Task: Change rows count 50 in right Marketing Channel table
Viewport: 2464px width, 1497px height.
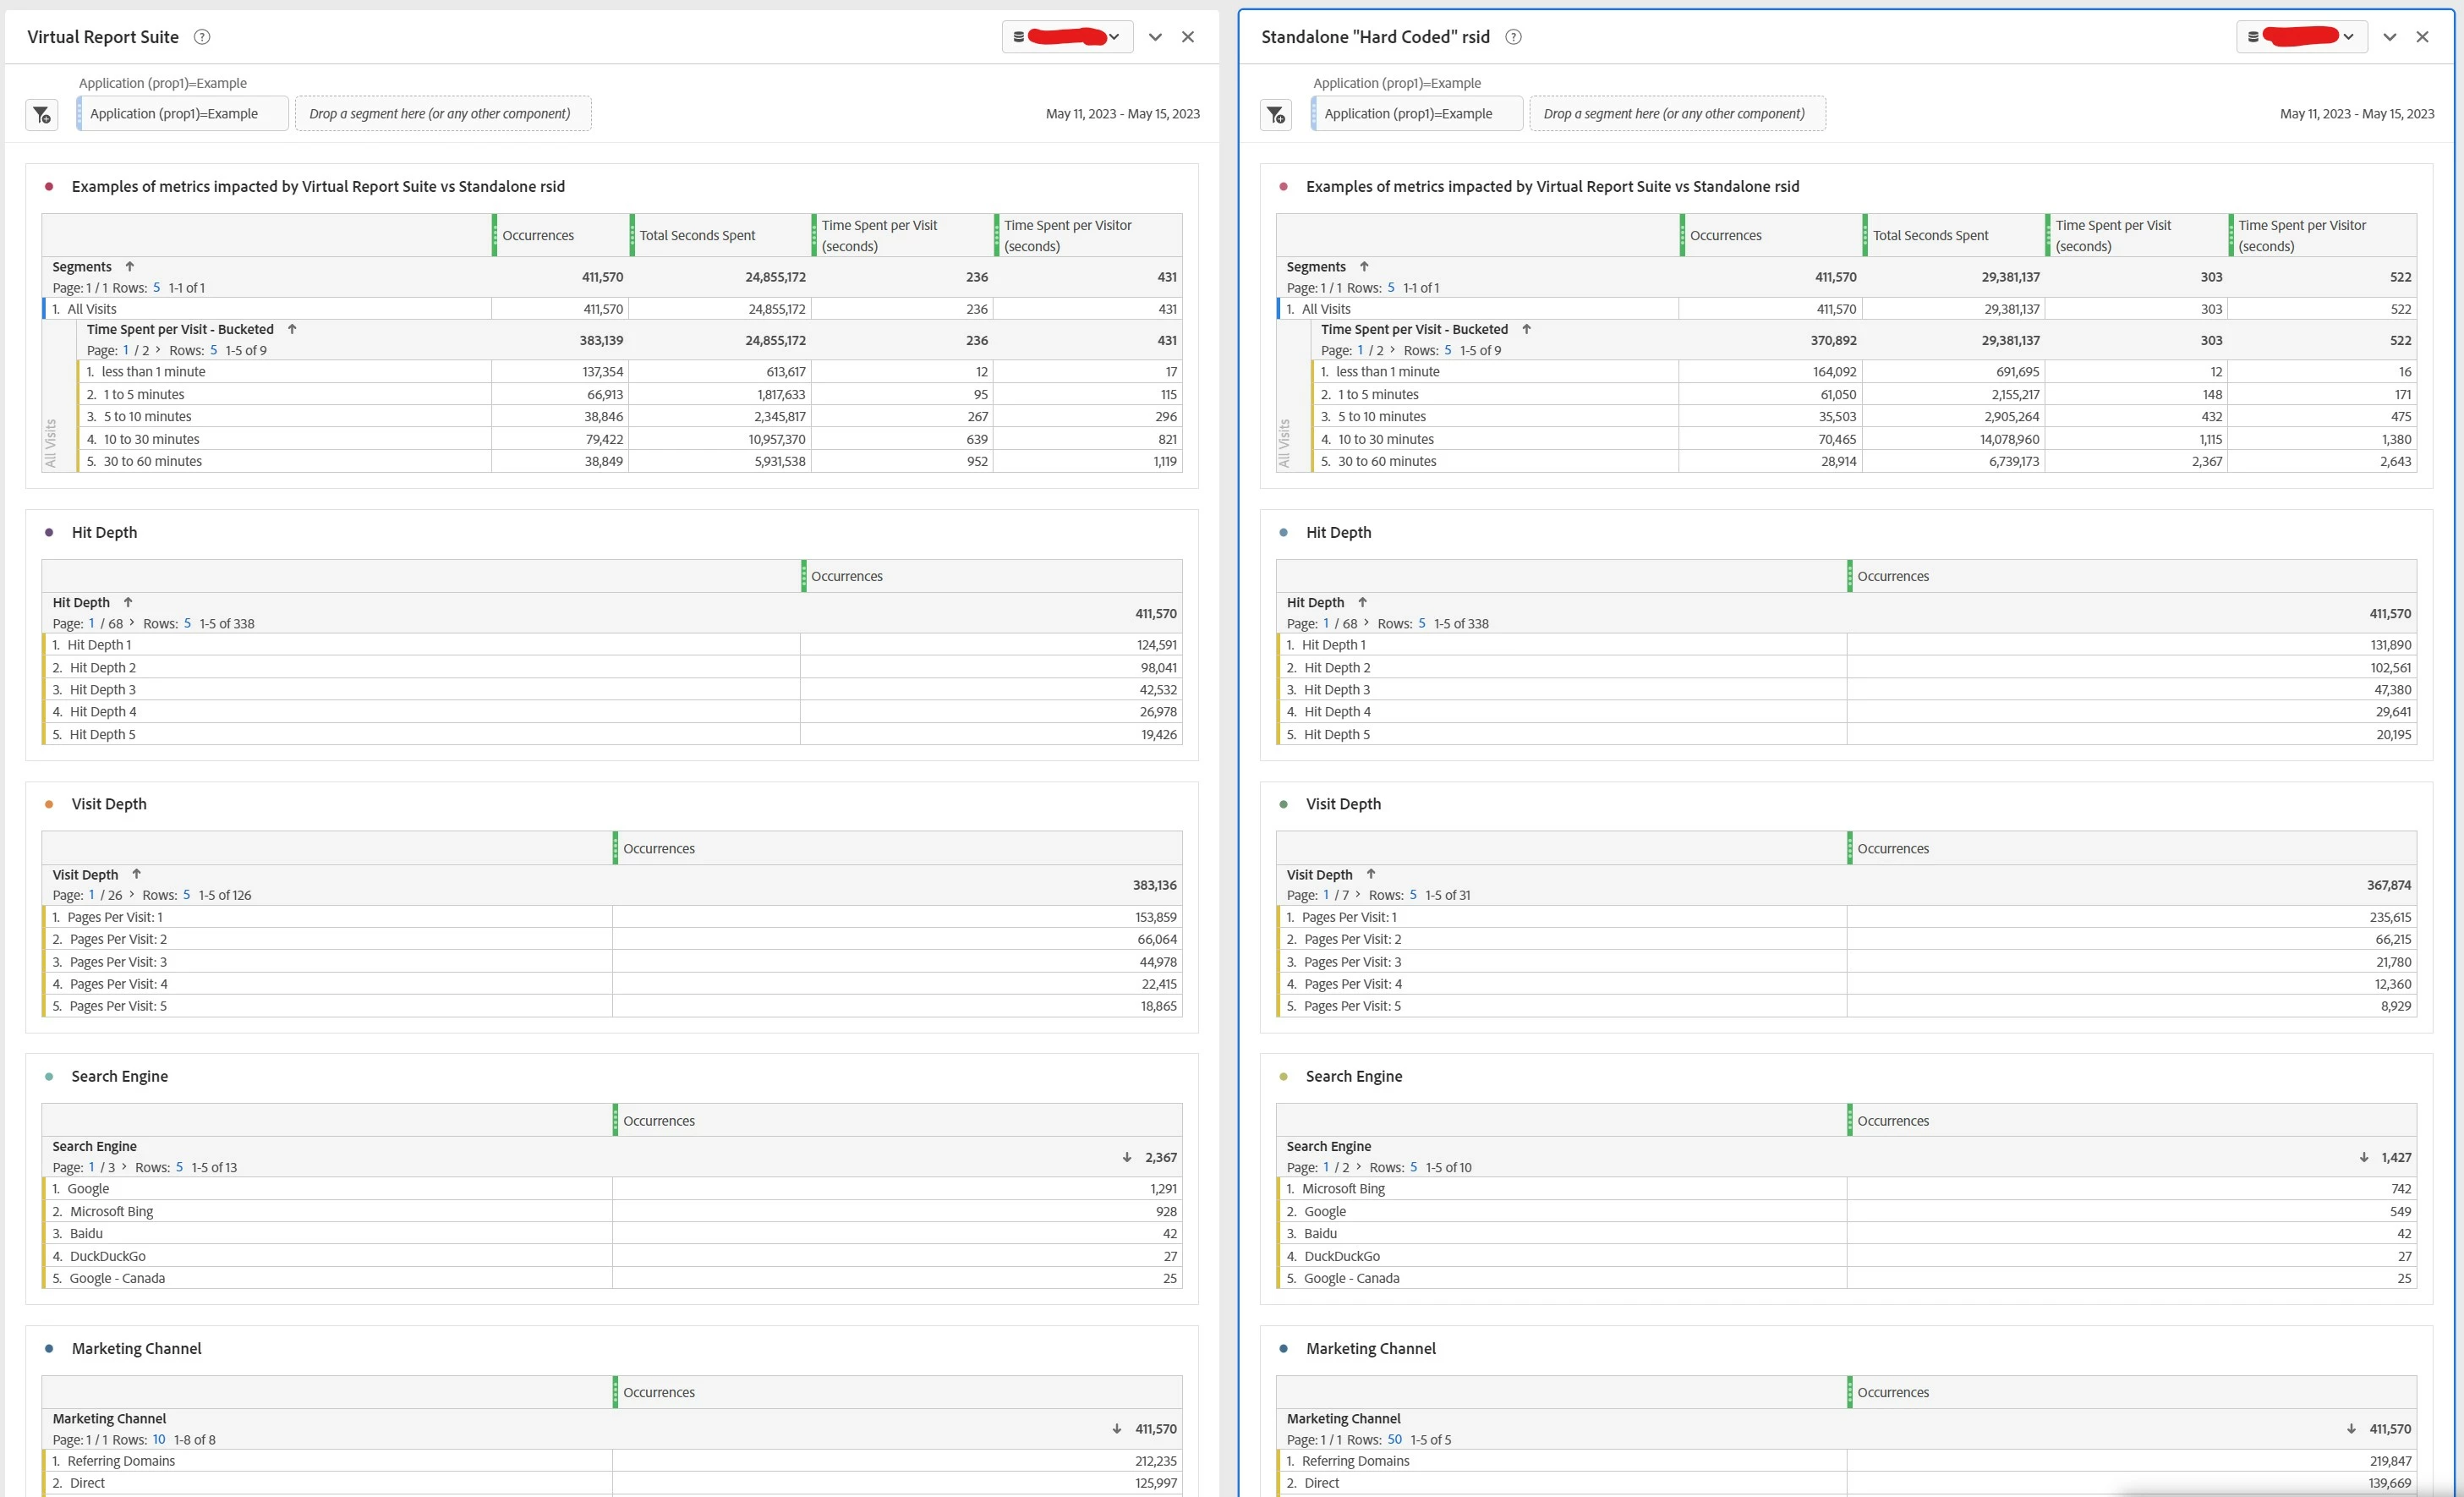Action: (1394, 1439)
